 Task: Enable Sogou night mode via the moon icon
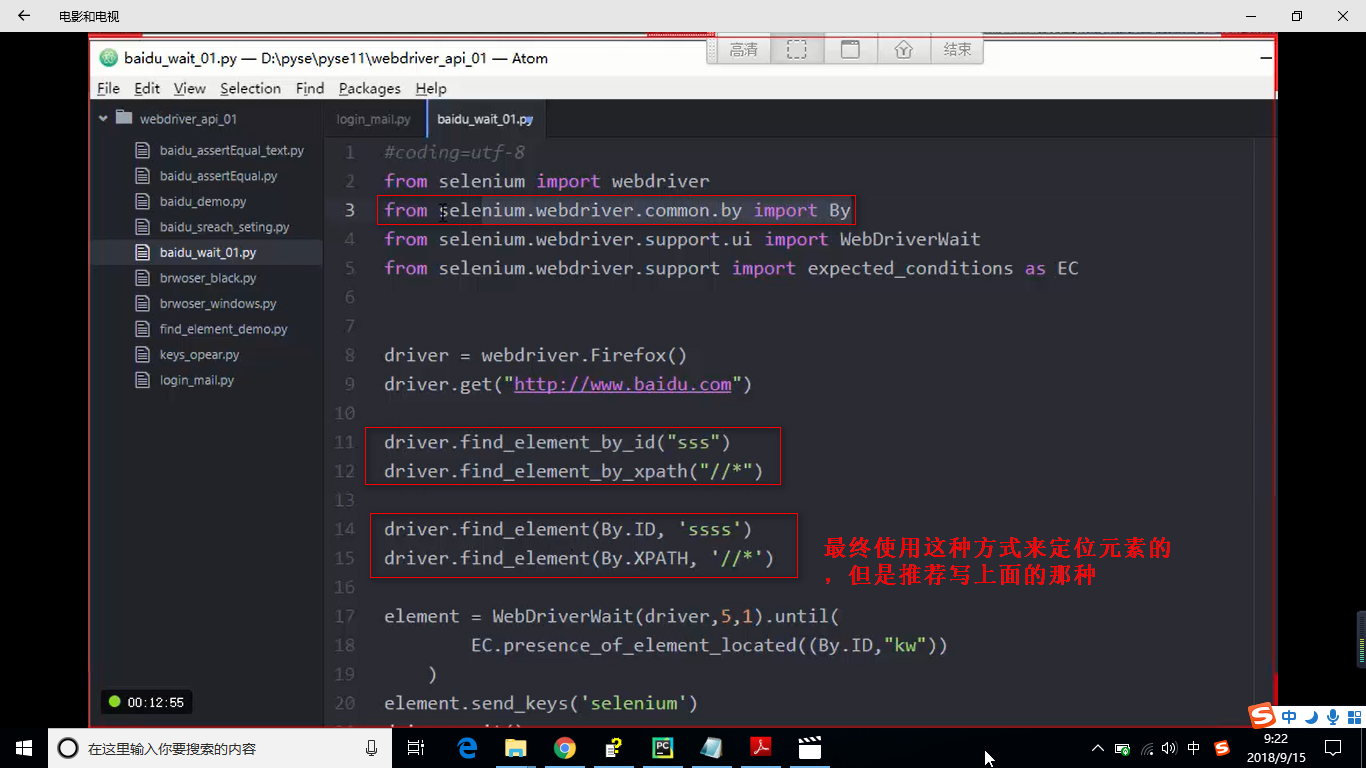click(1311, 716)
